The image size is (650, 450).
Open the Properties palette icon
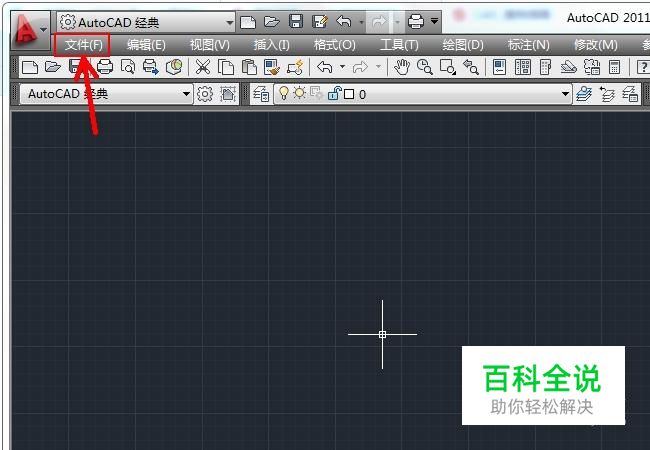[x=500, y=67]
